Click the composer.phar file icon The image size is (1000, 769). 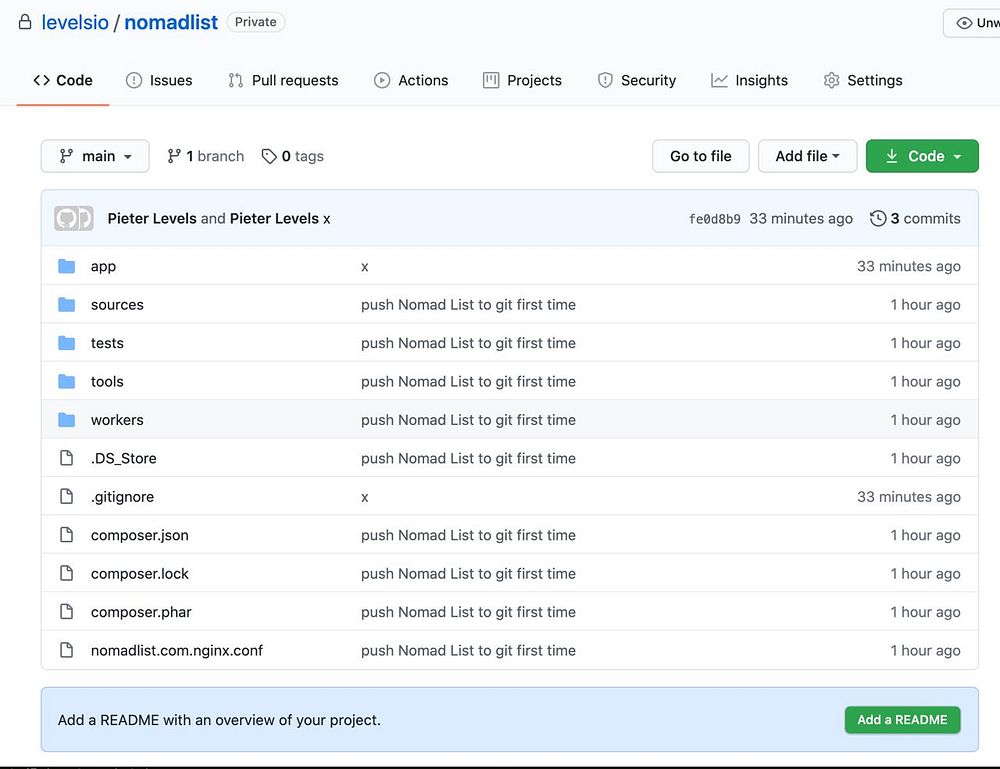[66, 612]
